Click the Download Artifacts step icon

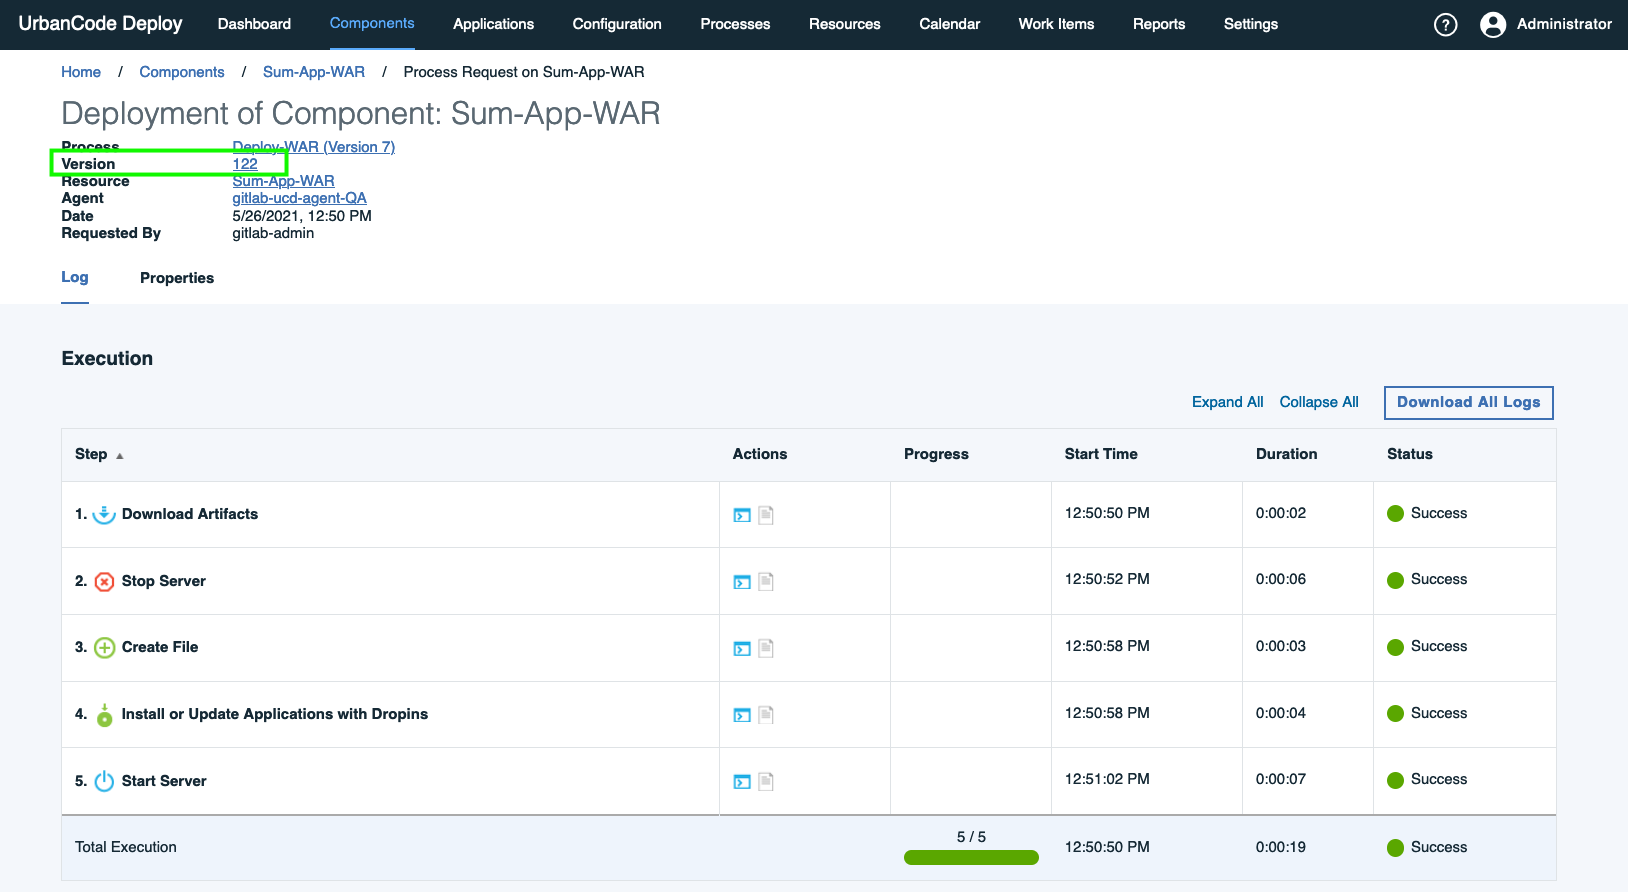[x=104, y=514]
